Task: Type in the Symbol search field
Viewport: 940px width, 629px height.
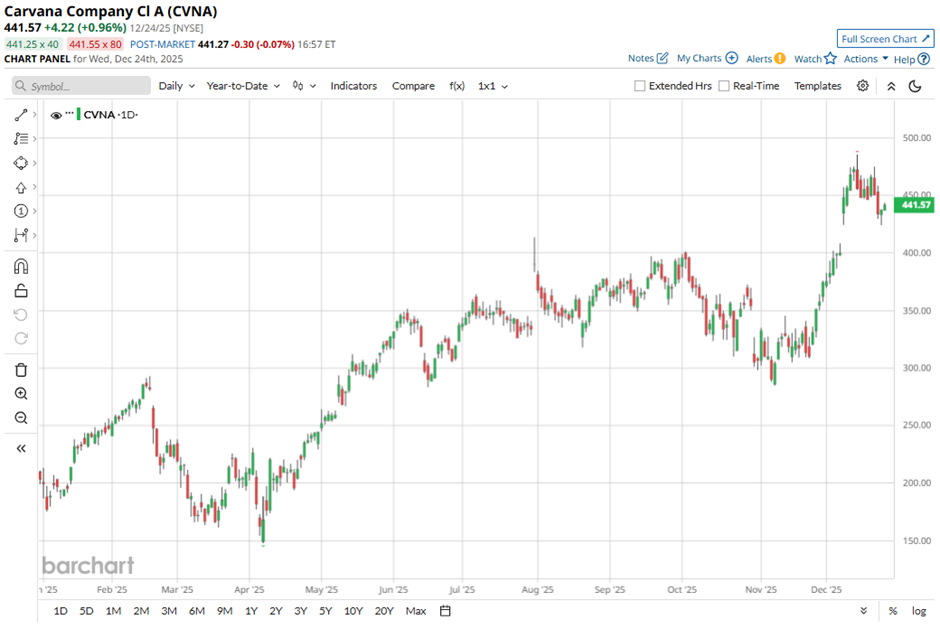Action: tap(85, 86)
